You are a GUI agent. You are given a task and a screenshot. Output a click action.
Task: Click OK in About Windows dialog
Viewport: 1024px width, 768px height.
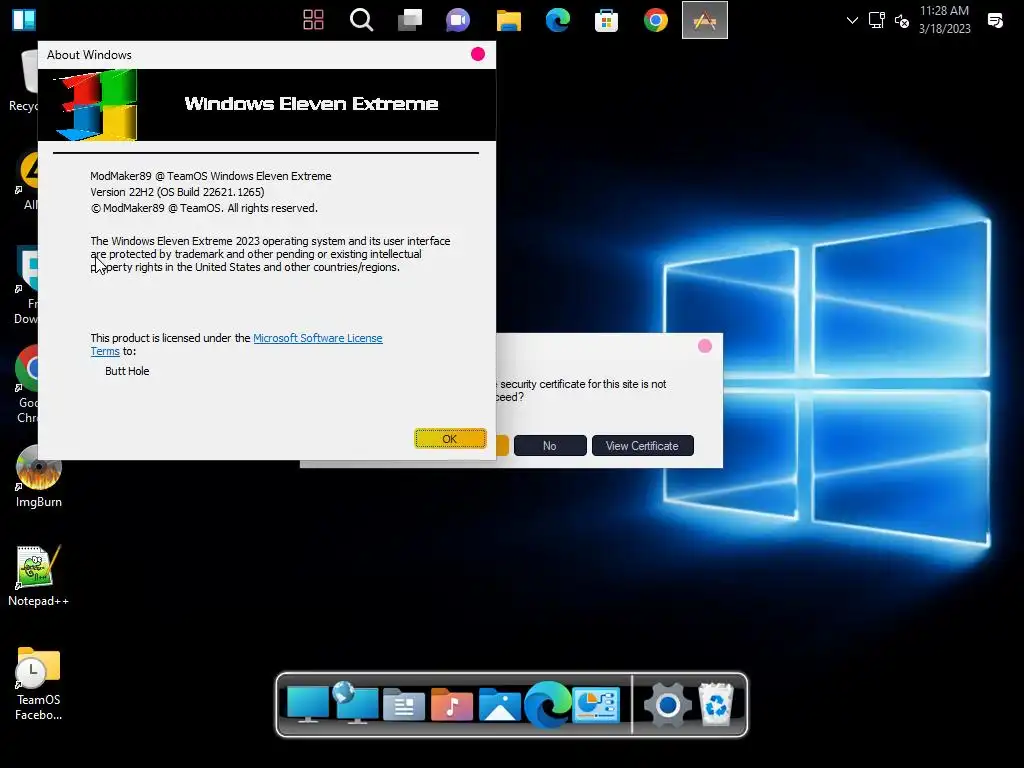[450, 439]
